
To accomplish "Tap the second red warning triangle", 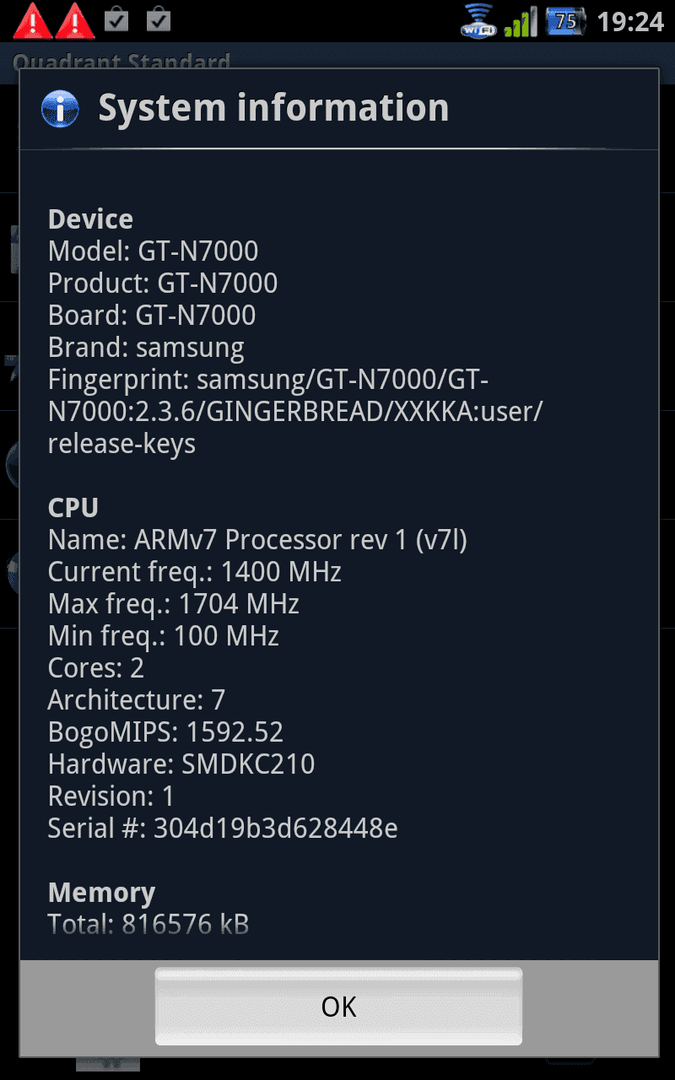I will click(x=75, y=21).
